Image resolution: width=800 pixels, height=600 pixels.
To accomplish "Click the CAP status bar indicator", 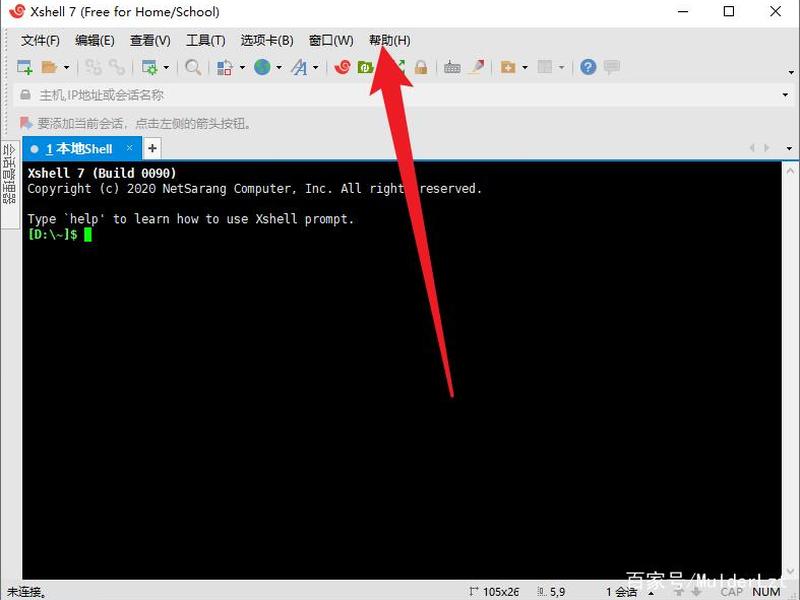I will point(732,592).
